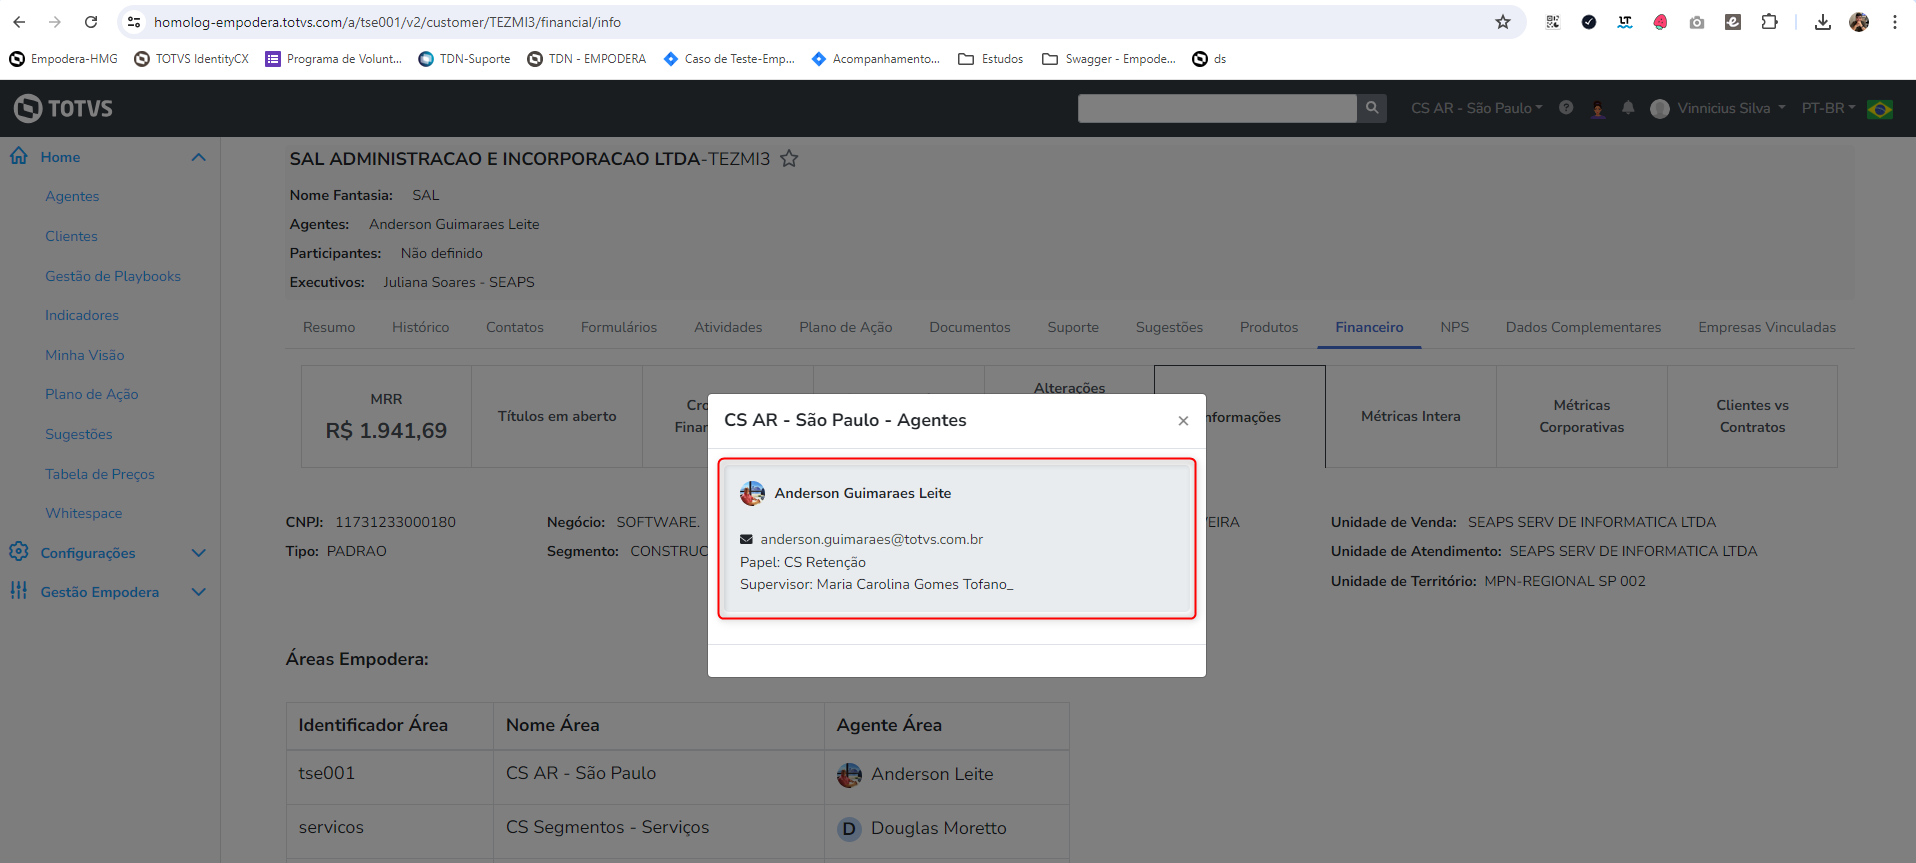Open the browser extensions puzzle icon
Image resolution: width=1916 pixels, height=863 pixels.
[x=1769, y=22]
